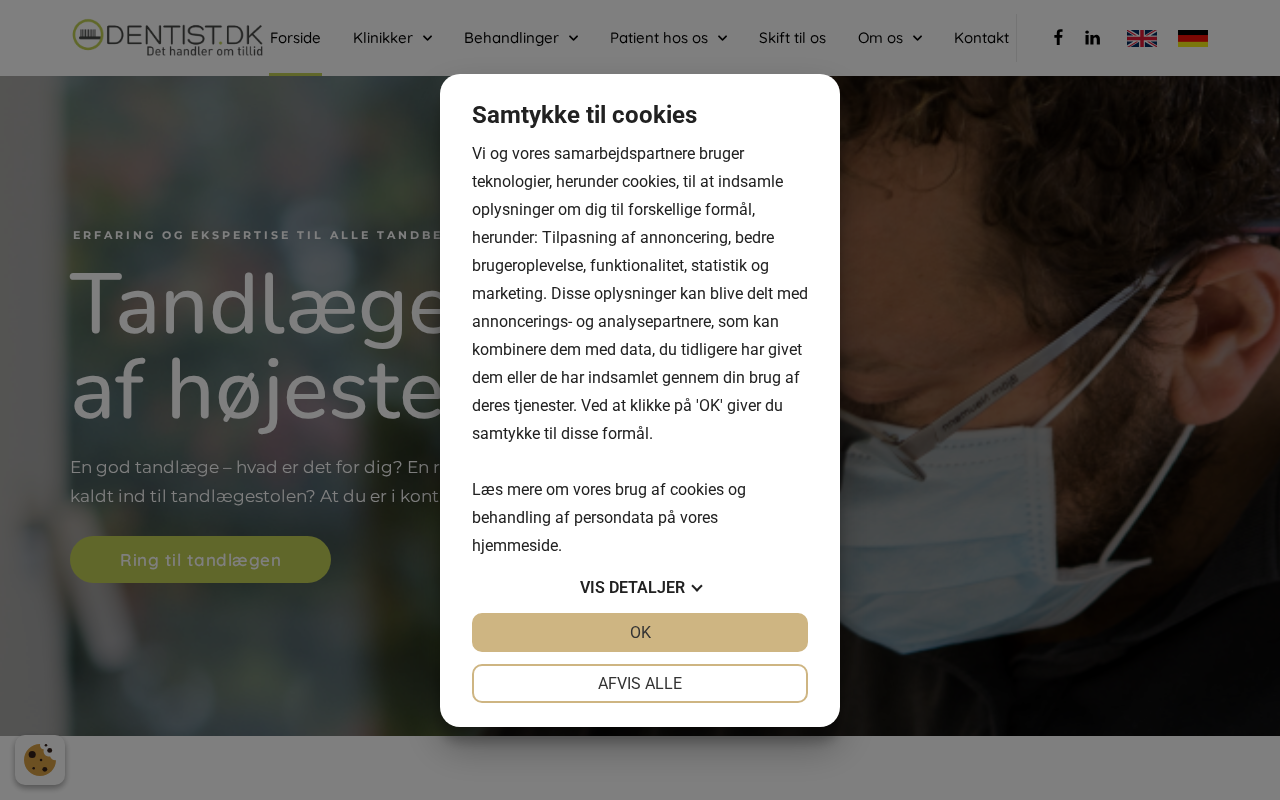
Task: Switch language with the German flag
Action: 1193,38
